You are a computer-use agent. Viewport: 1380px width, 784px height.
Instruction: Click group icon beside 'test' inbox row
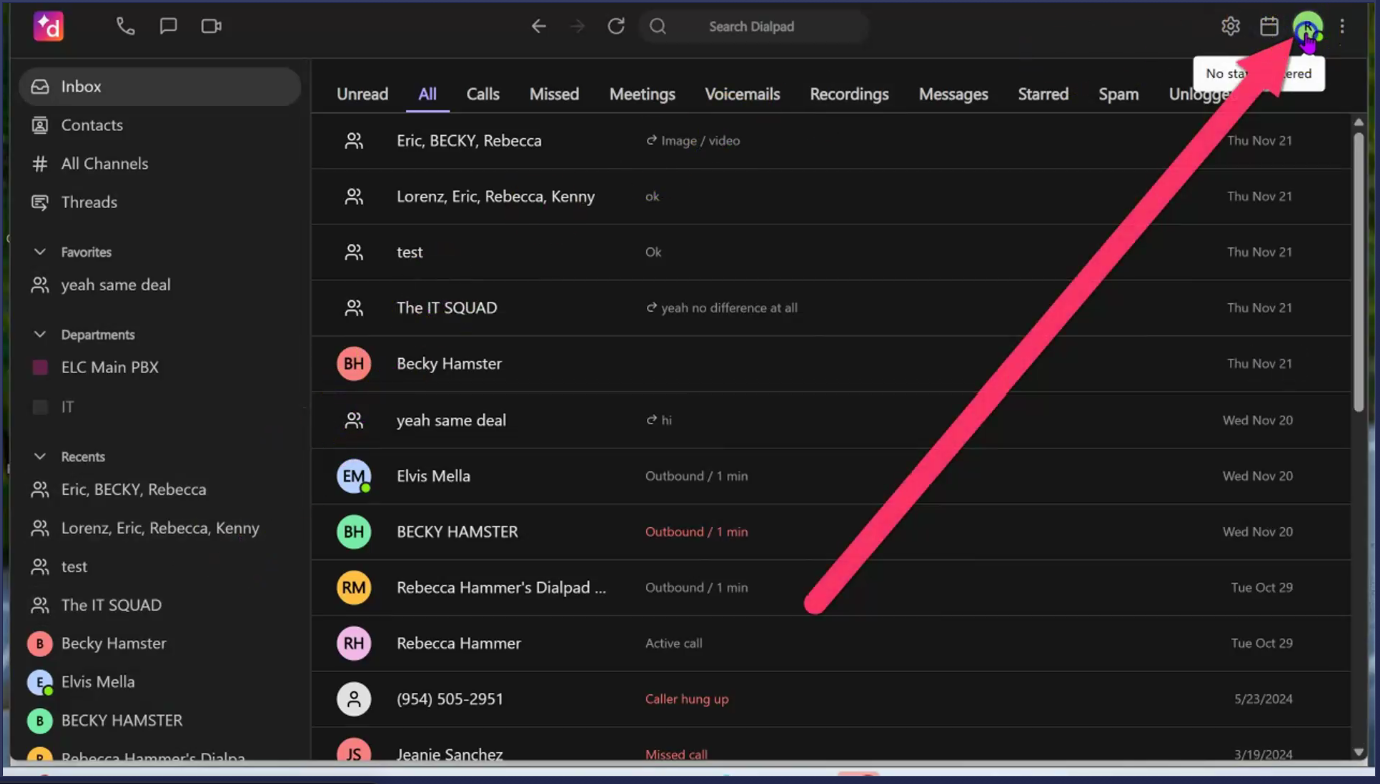(x=354, y=252)
